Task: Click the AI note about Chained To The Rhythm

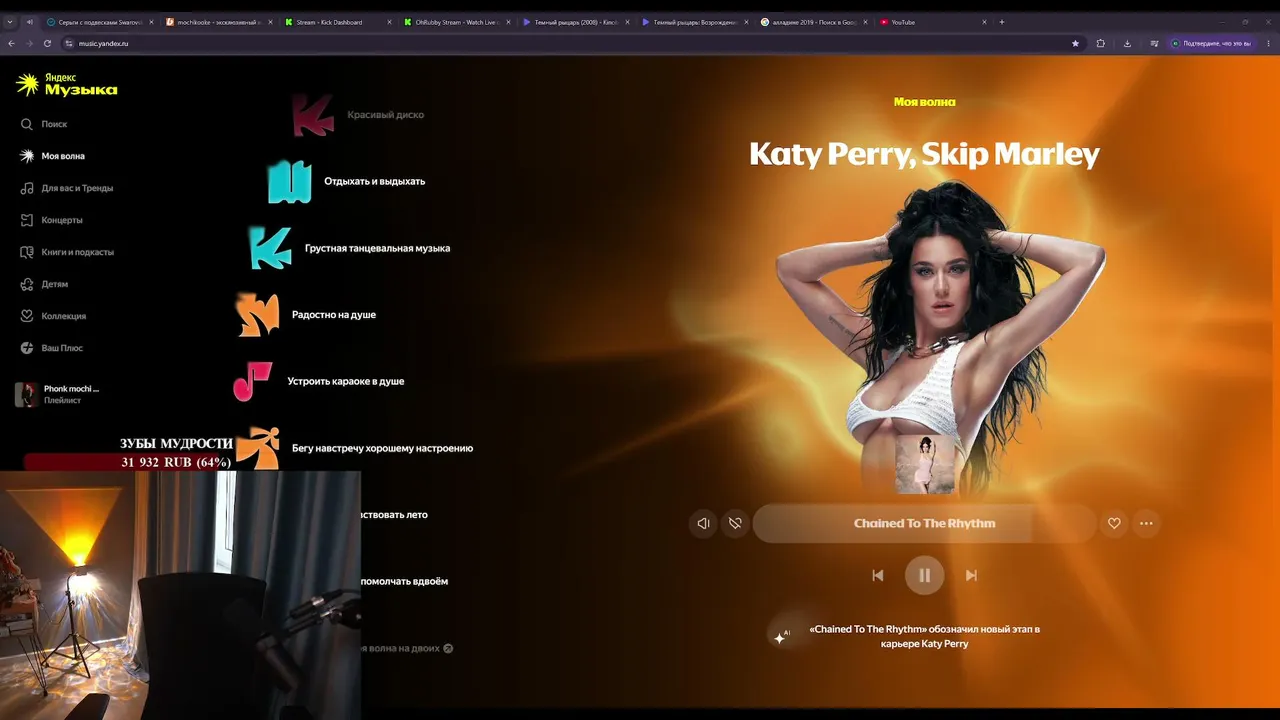Action: (924, 637)
